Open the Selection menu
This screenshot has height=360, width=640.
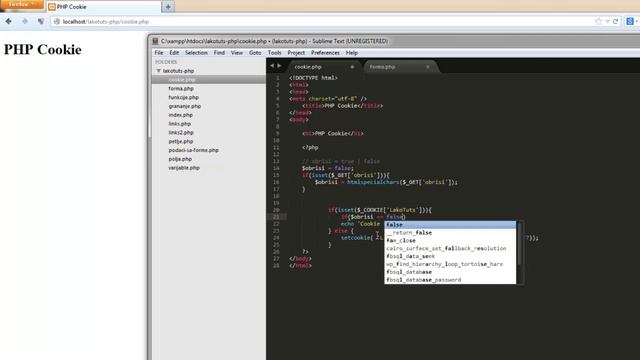pos(196,53)
